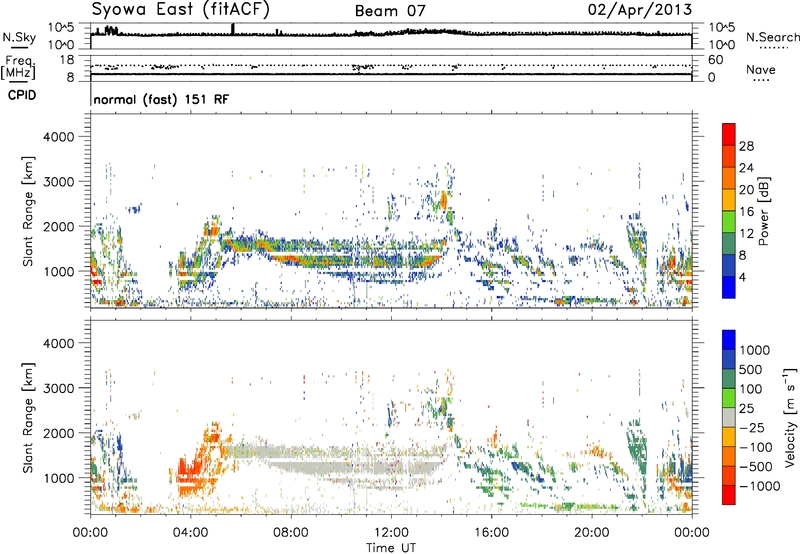The height and width of the screenshot is (554, 800).
Task: Click the Power colorbar blue bottom segment
Action: coord(729,287)
